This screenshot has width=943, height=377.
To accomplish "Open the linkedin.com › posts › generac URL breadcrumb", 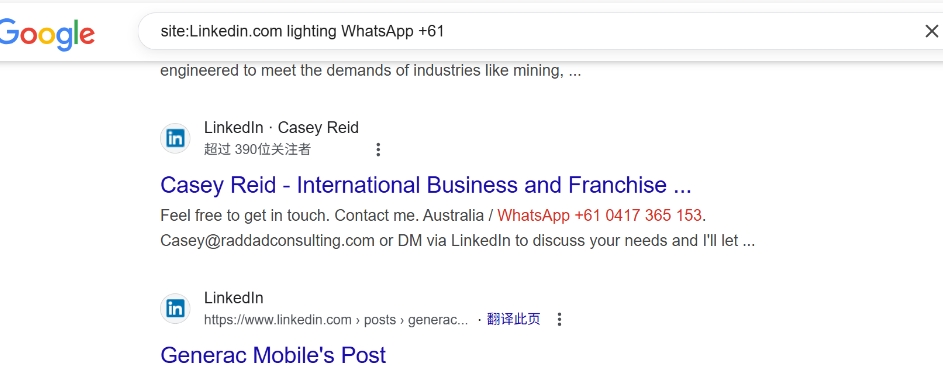I will point(336,320).
